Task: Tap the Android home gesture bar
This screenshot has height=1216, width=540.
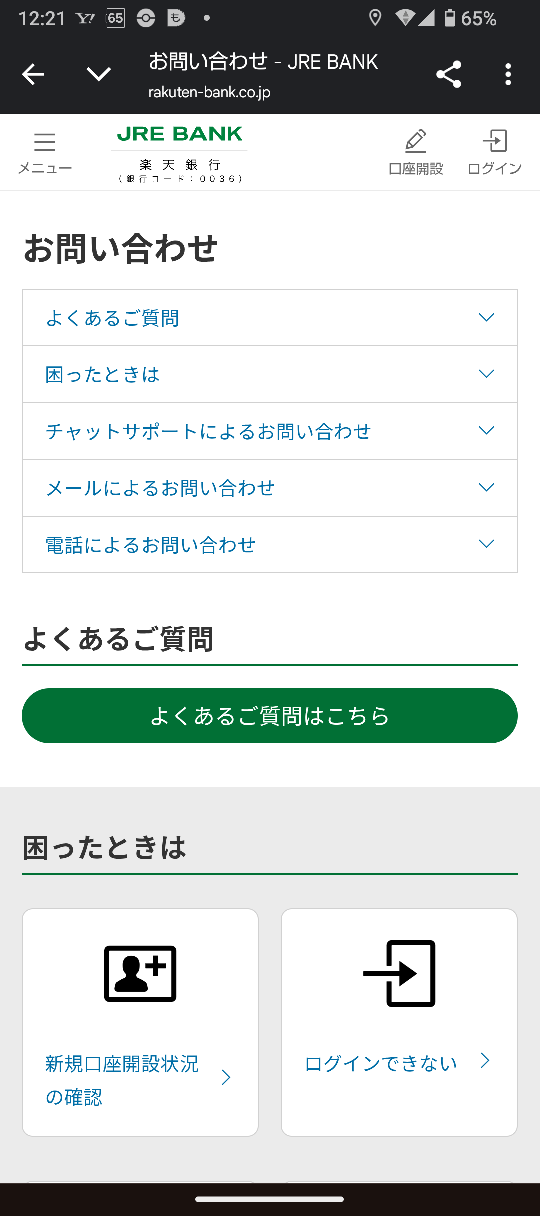Action: 270,1199
